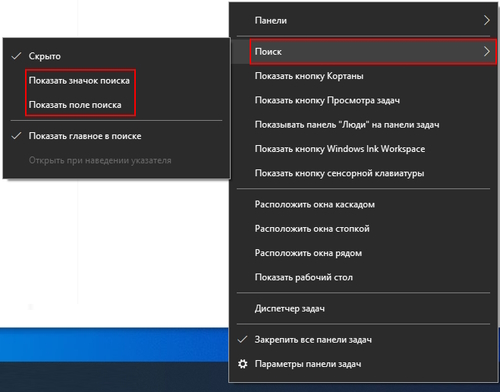500x392 pixels.
Task: Expand the Панели chevron arrow
Action: [487, 20]
